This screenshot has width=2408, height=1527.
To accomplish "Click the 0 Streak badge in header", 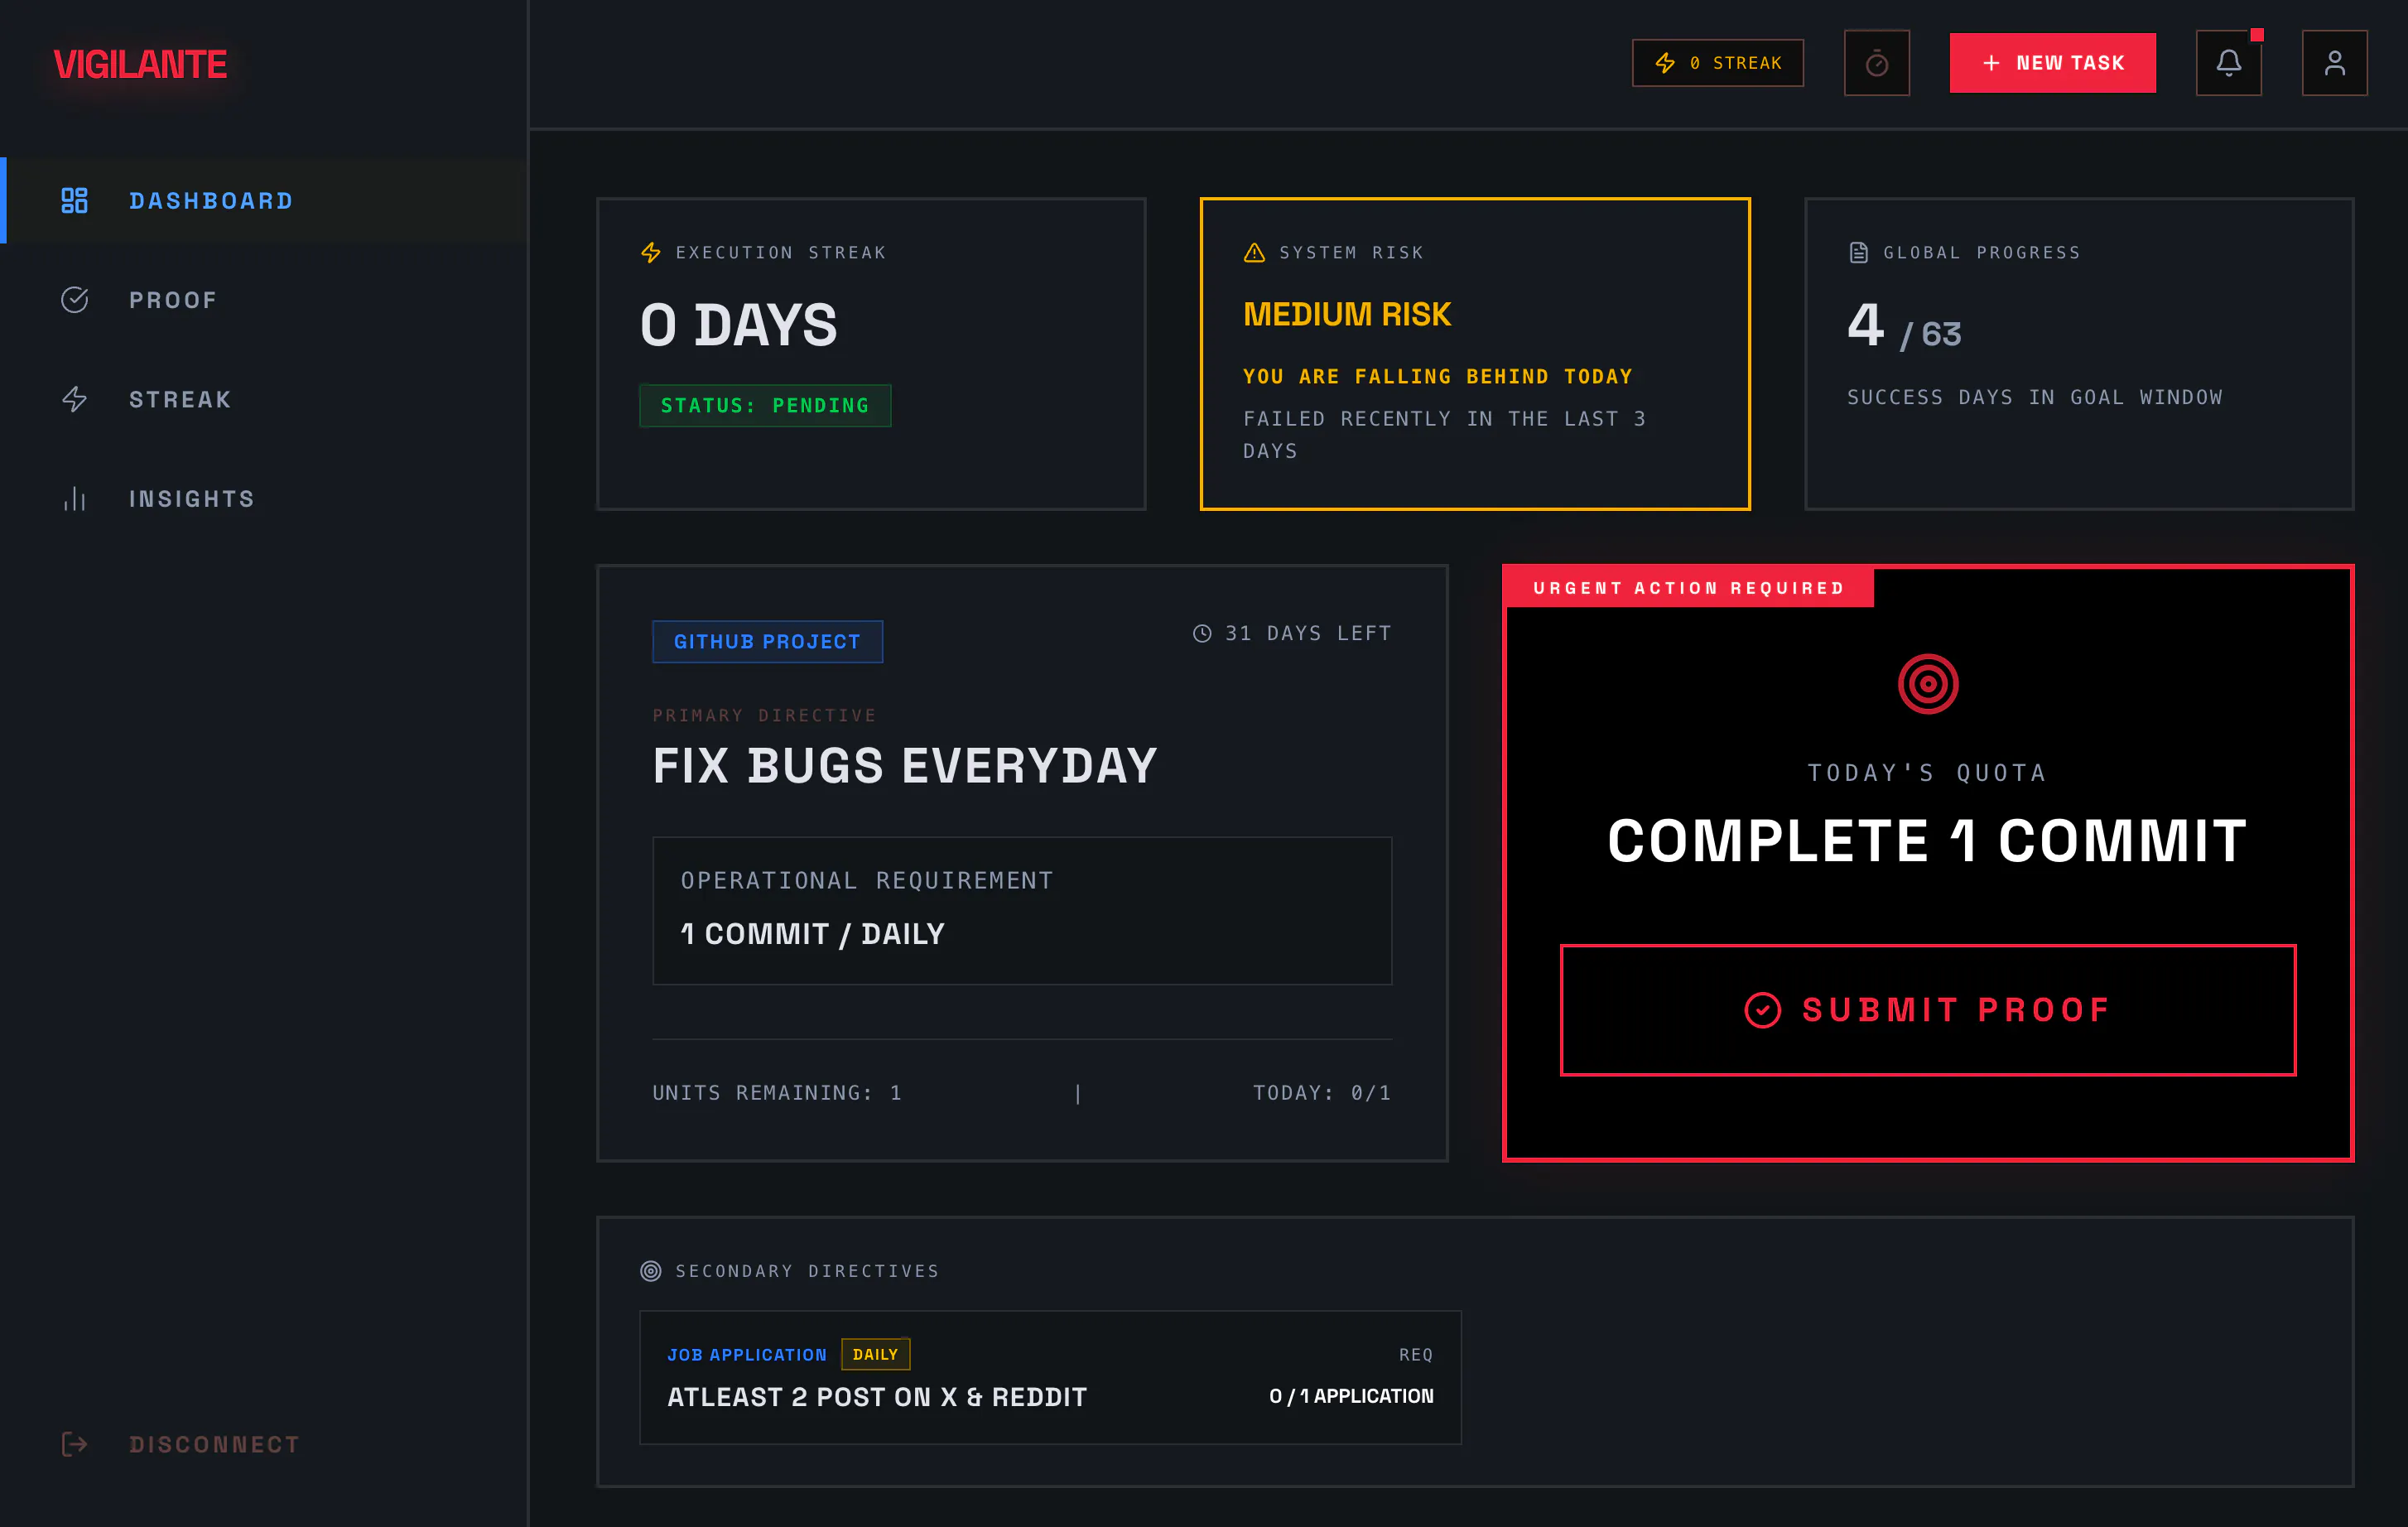I will click(x=1718, y=63).
